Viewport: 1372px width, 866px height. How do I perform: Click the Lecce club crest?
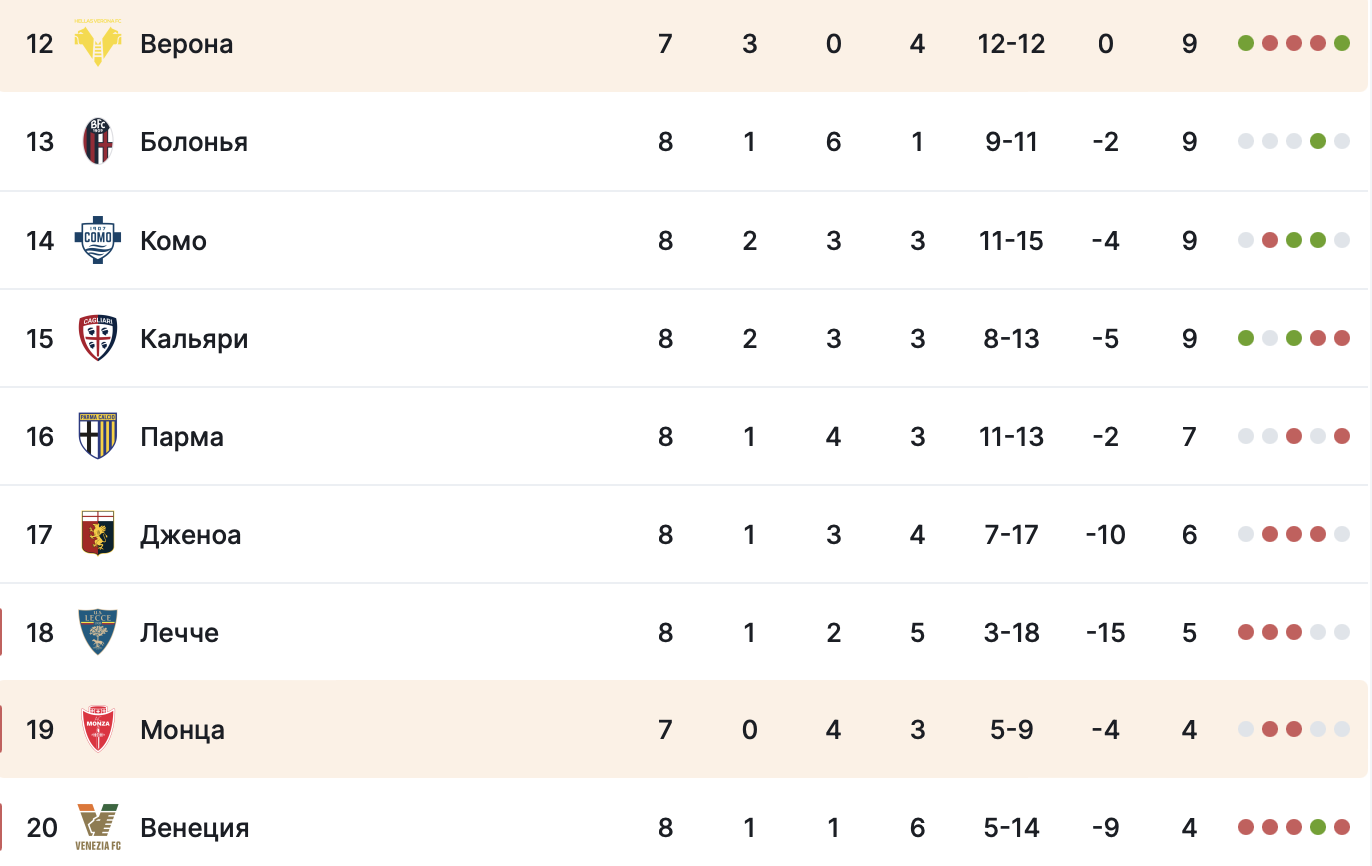point(98,632)
